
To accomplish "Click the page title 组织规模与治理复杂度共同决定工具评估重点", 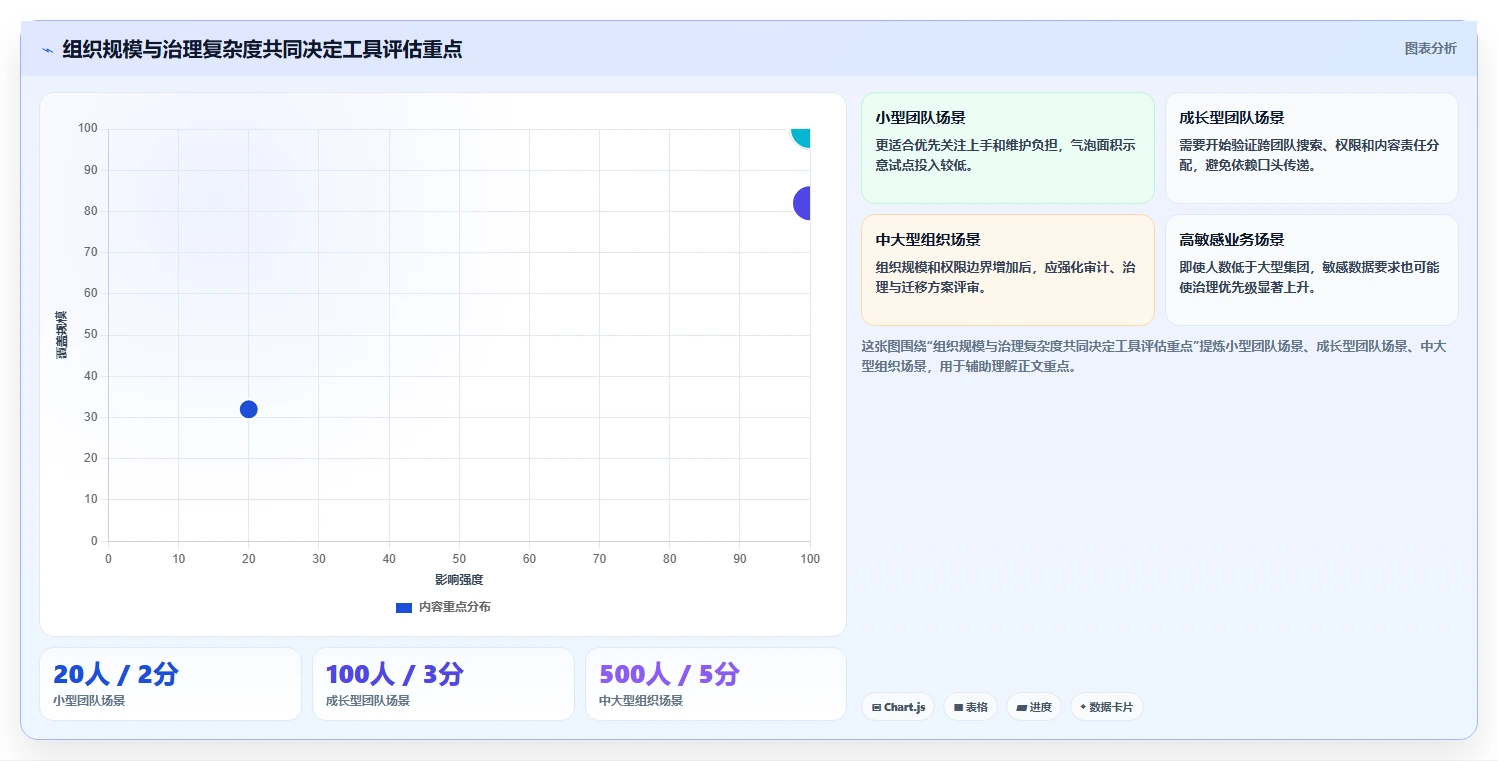I will pos(262,49).
